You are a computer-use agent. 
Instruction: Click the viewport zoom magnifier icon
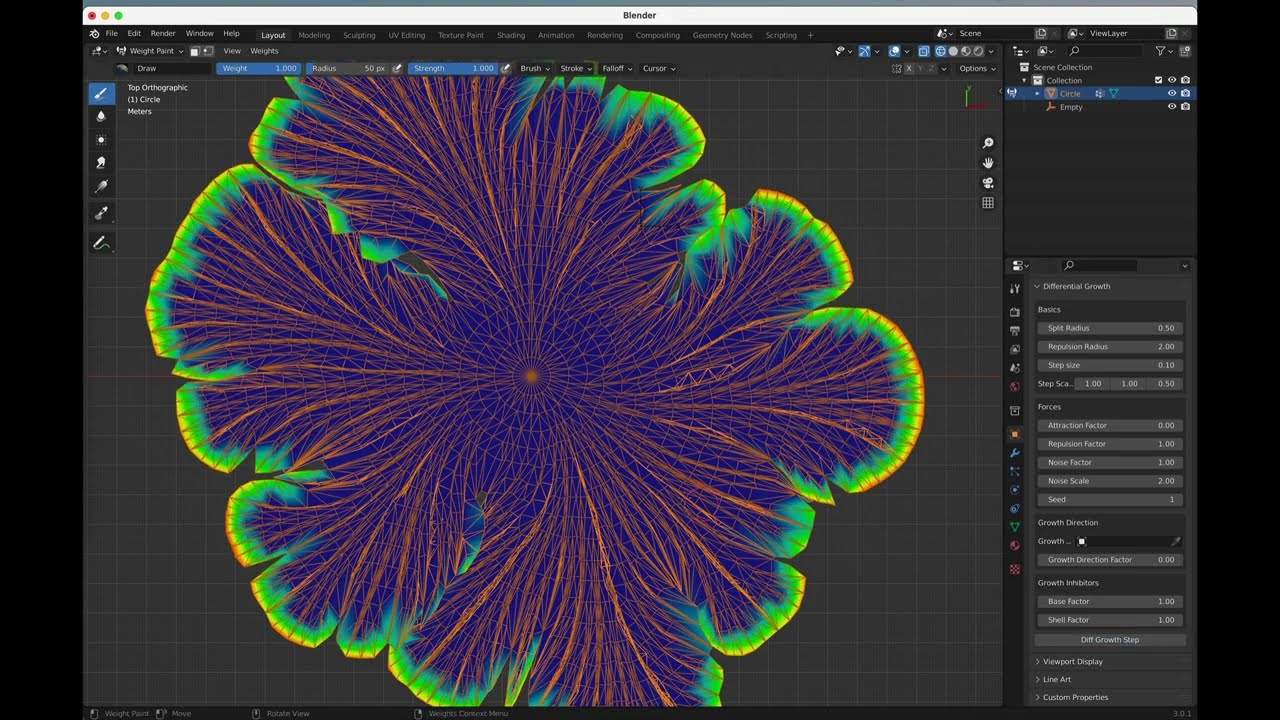tap(988, 144)
